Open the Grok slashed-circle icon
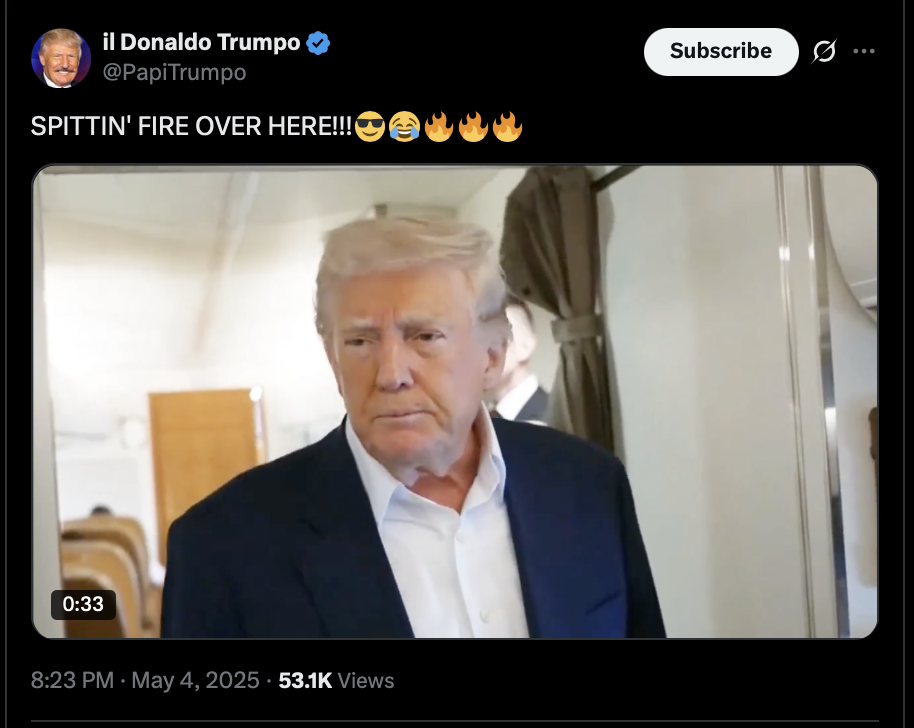The height and width of the screenshot is (728, 914). pyautogui.click(x=824, y=51)
